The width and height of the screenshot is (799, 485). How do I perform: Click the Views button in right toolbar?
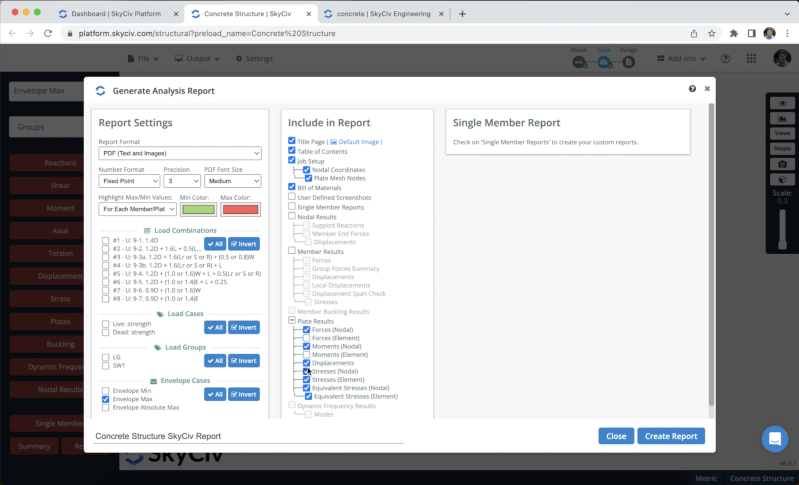click(782, 133)
